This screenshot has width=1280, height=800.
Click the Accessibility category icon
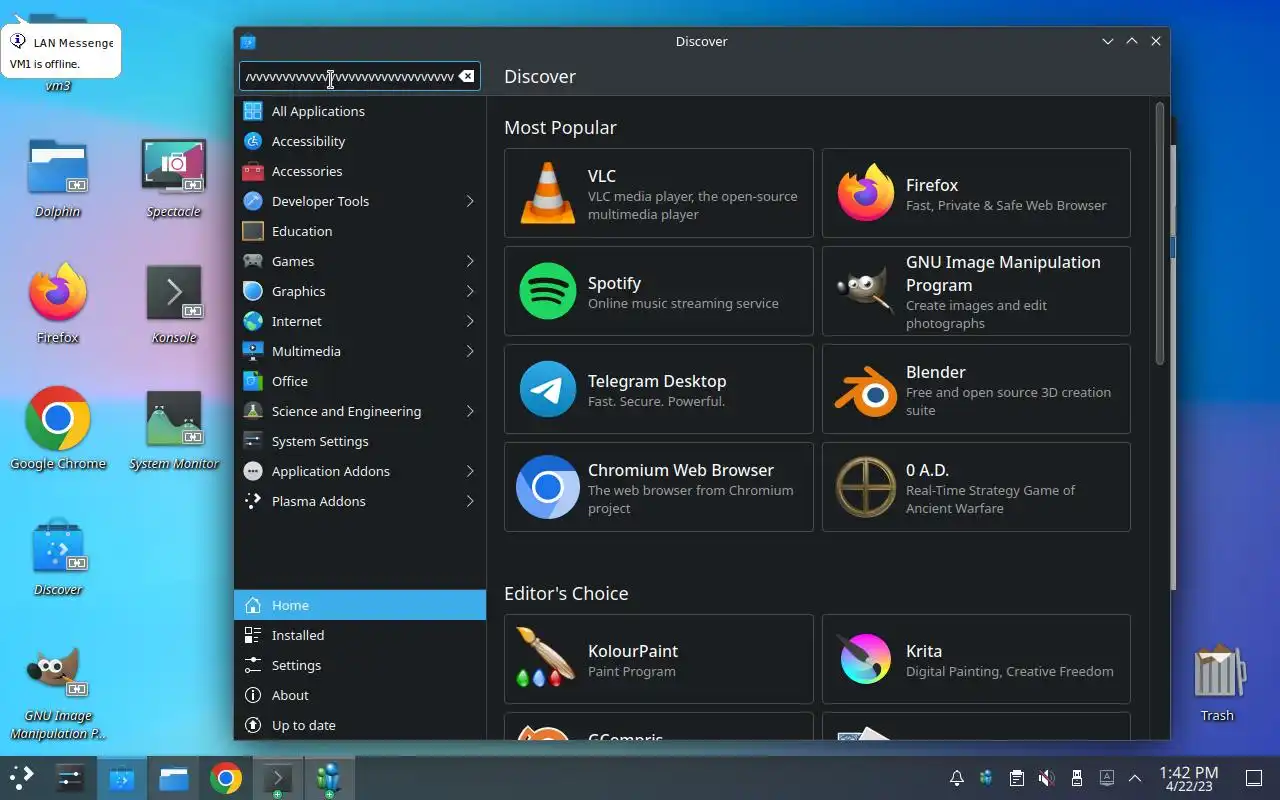[253, 141]
